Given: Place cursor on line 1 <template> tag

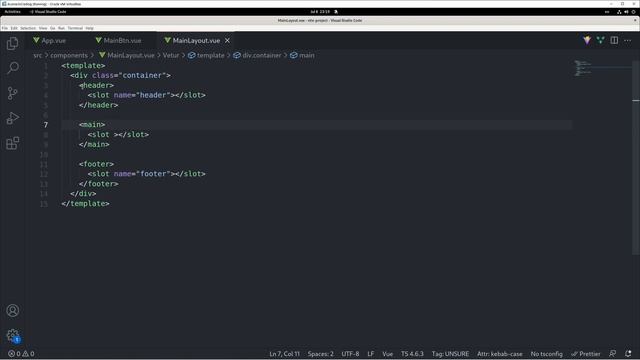Looking at the screenshot, I should [83, 65].
